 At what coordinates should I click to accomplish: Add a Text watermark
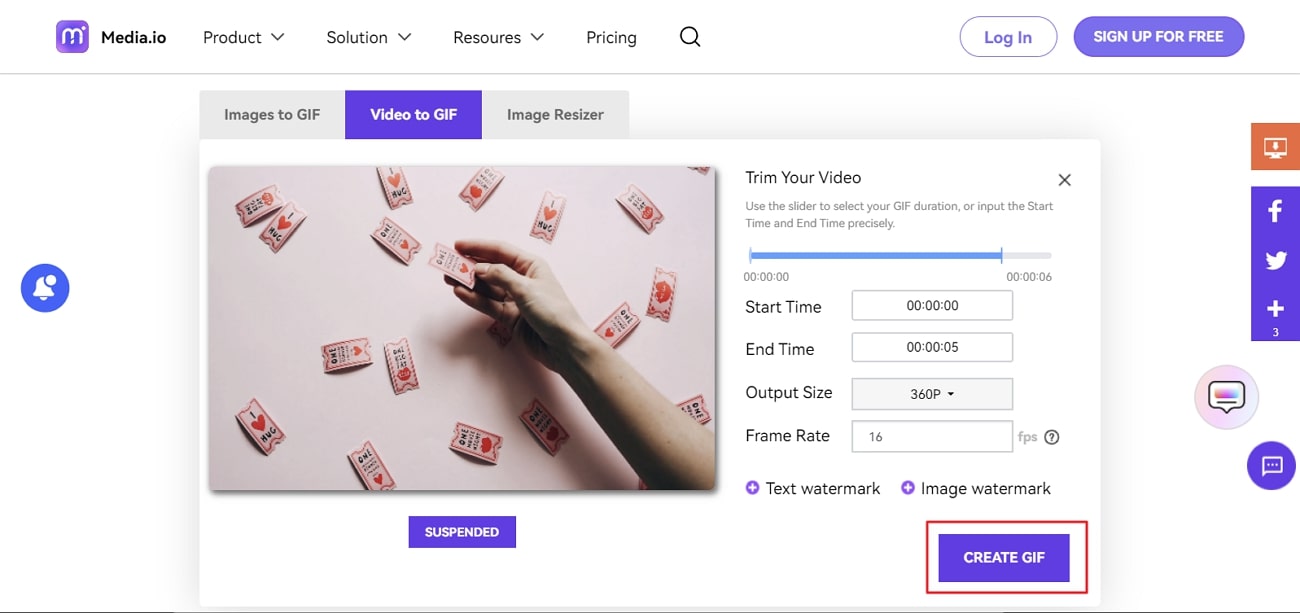pyautogui.click(x=813, y=488)
